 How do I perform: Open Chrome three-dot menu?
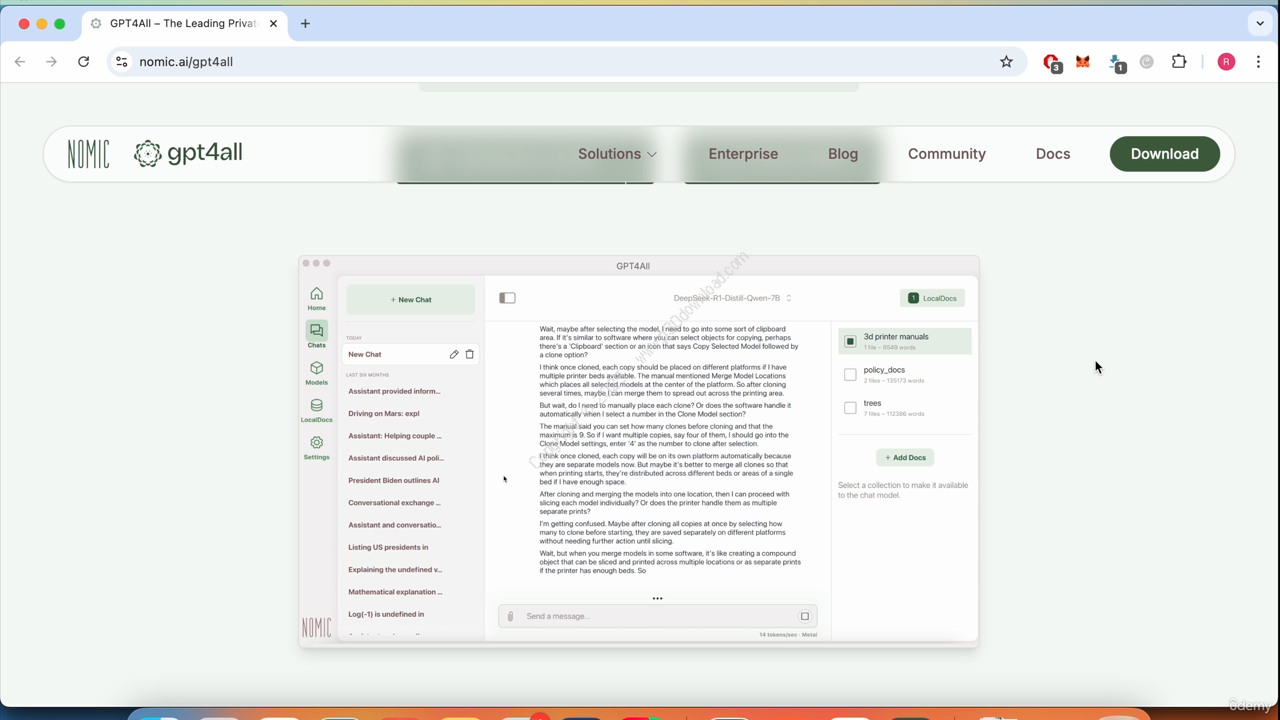pos(1258,62)
